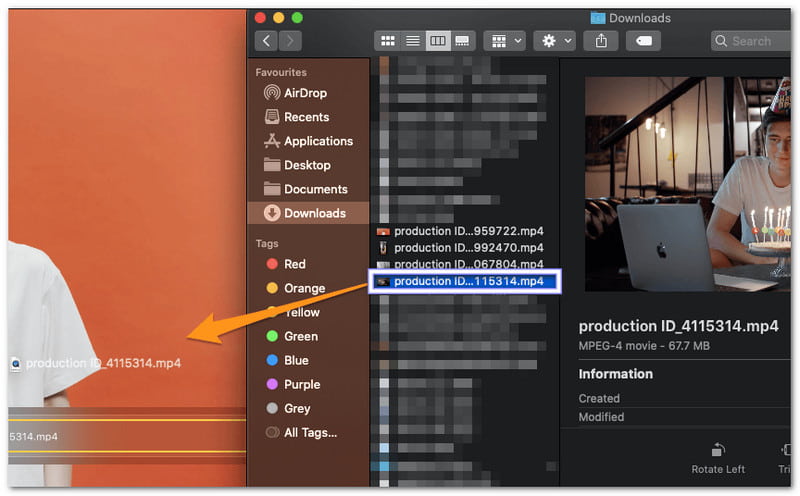Switch to icon view
Screen dimensions: 800x496
(387, 41)
